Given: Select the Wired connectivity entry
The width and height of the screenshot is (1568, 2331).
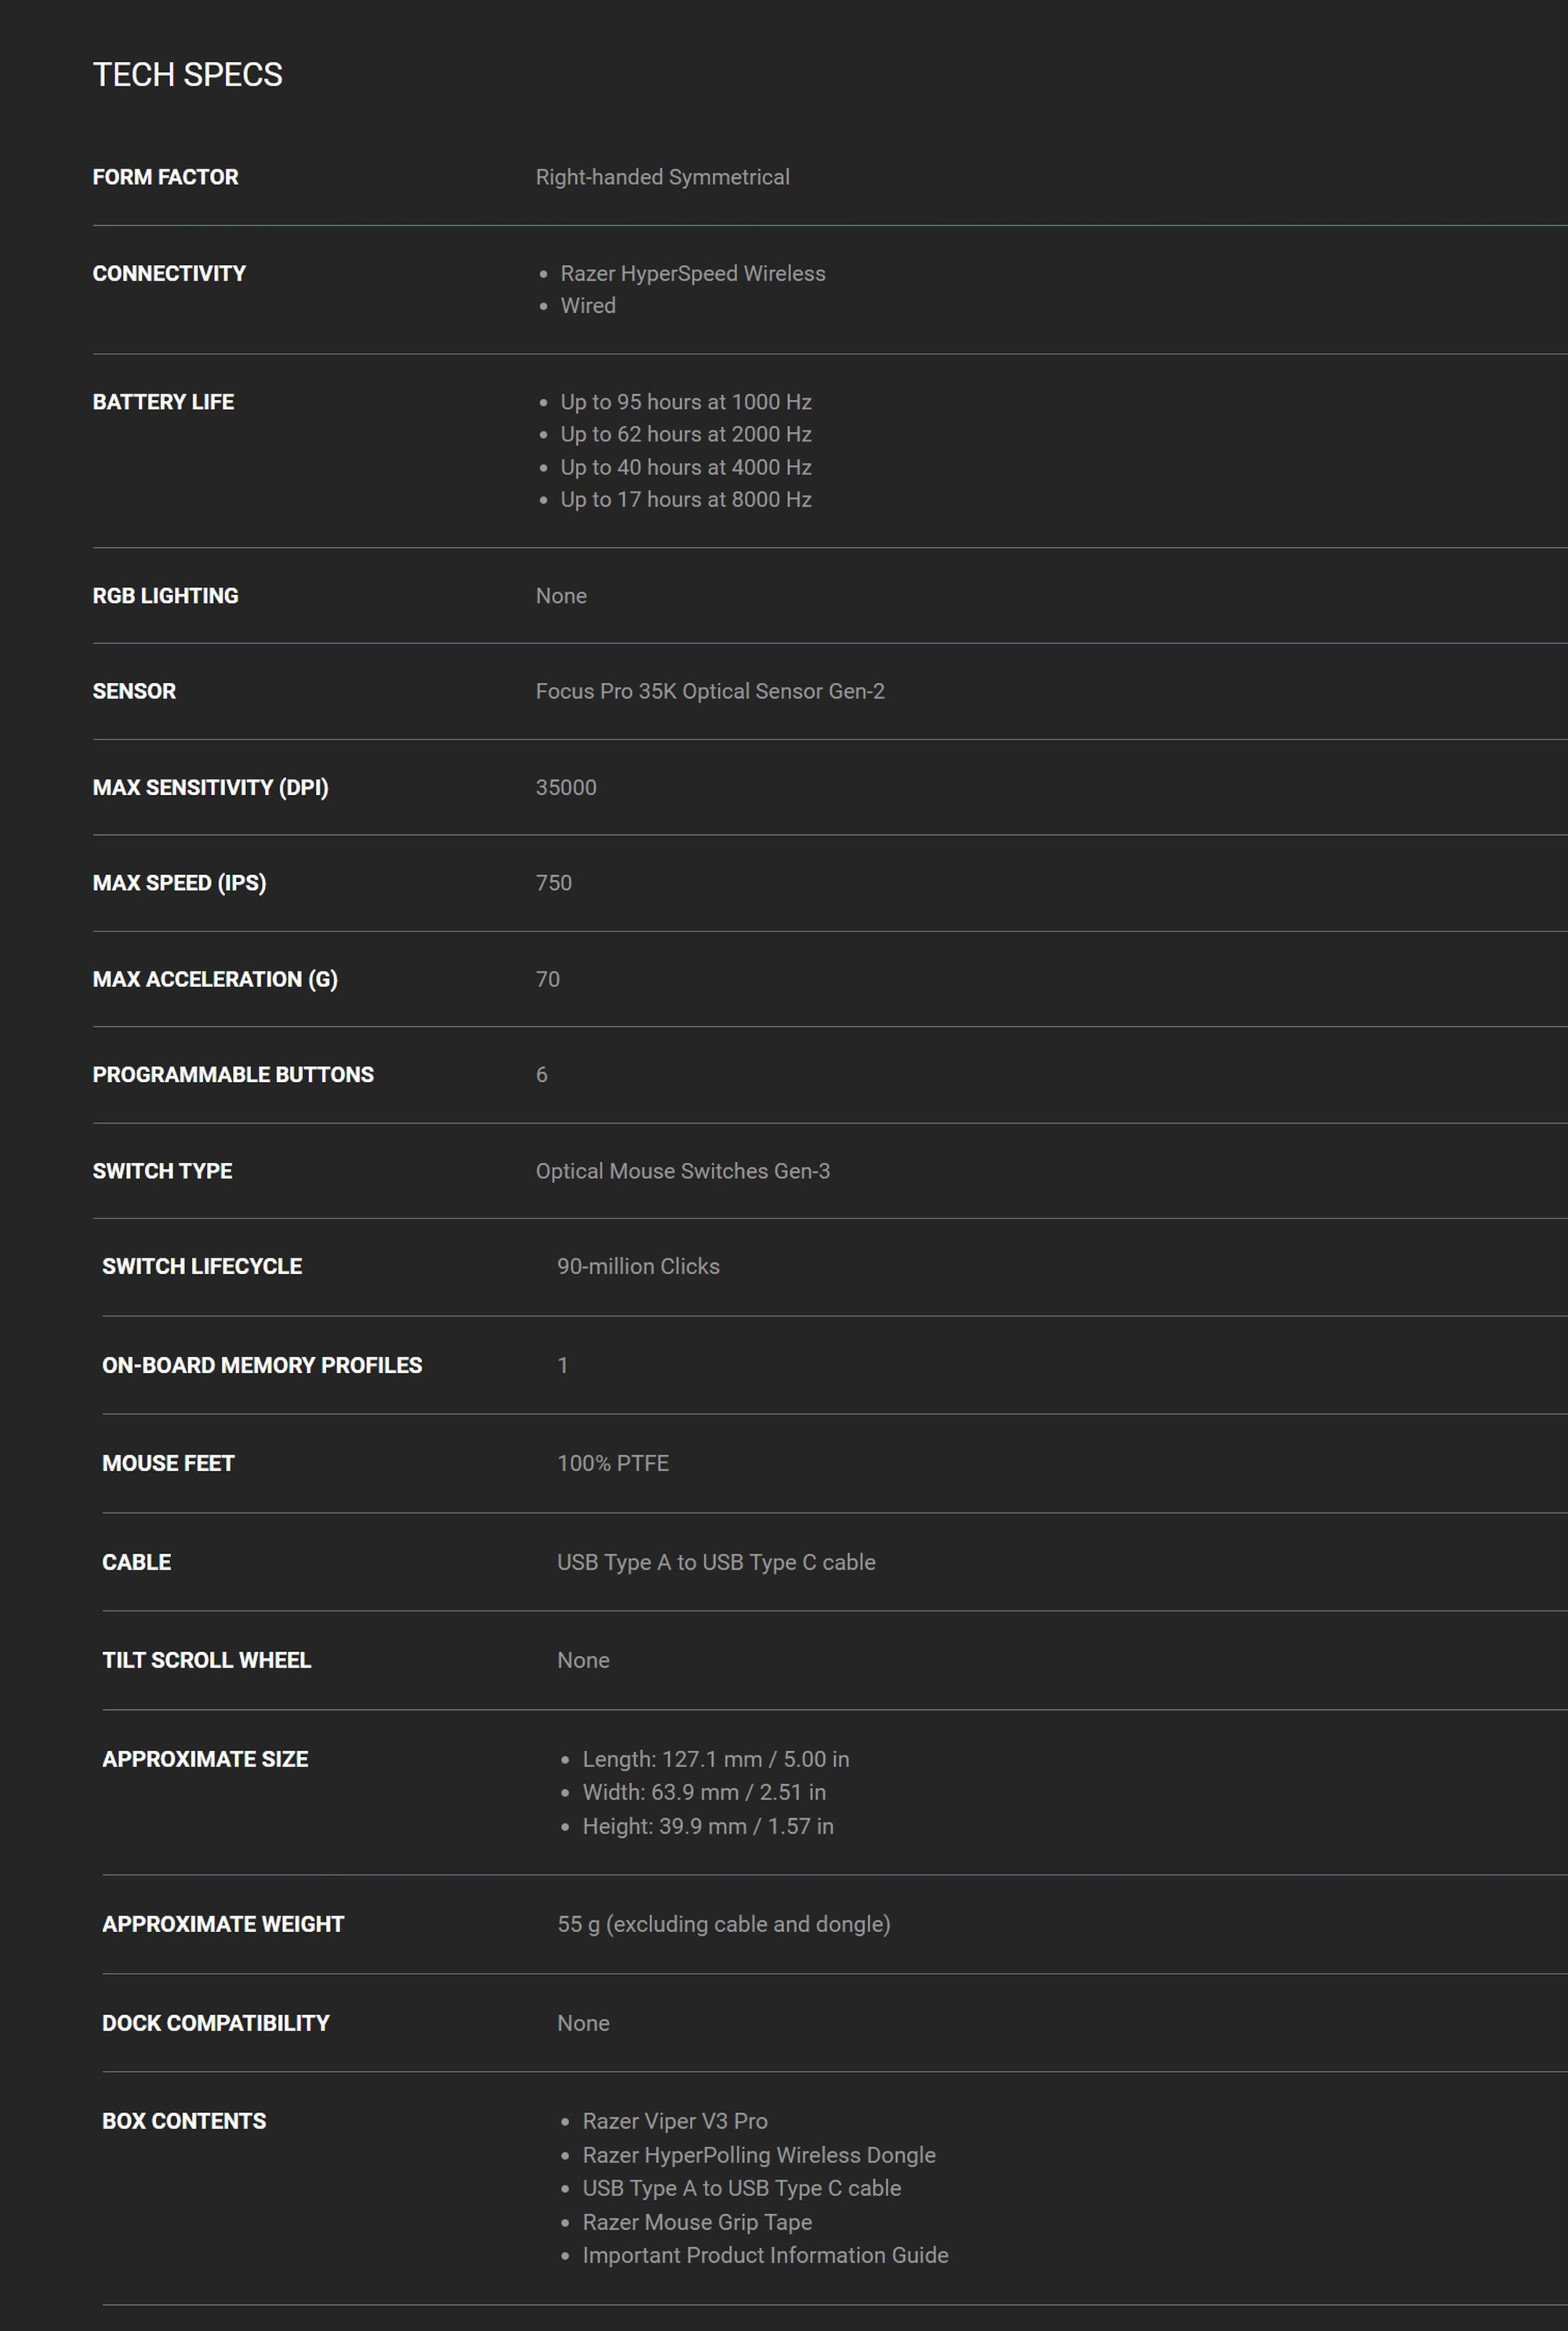Looking at the screenshot, I should (588, 306).
